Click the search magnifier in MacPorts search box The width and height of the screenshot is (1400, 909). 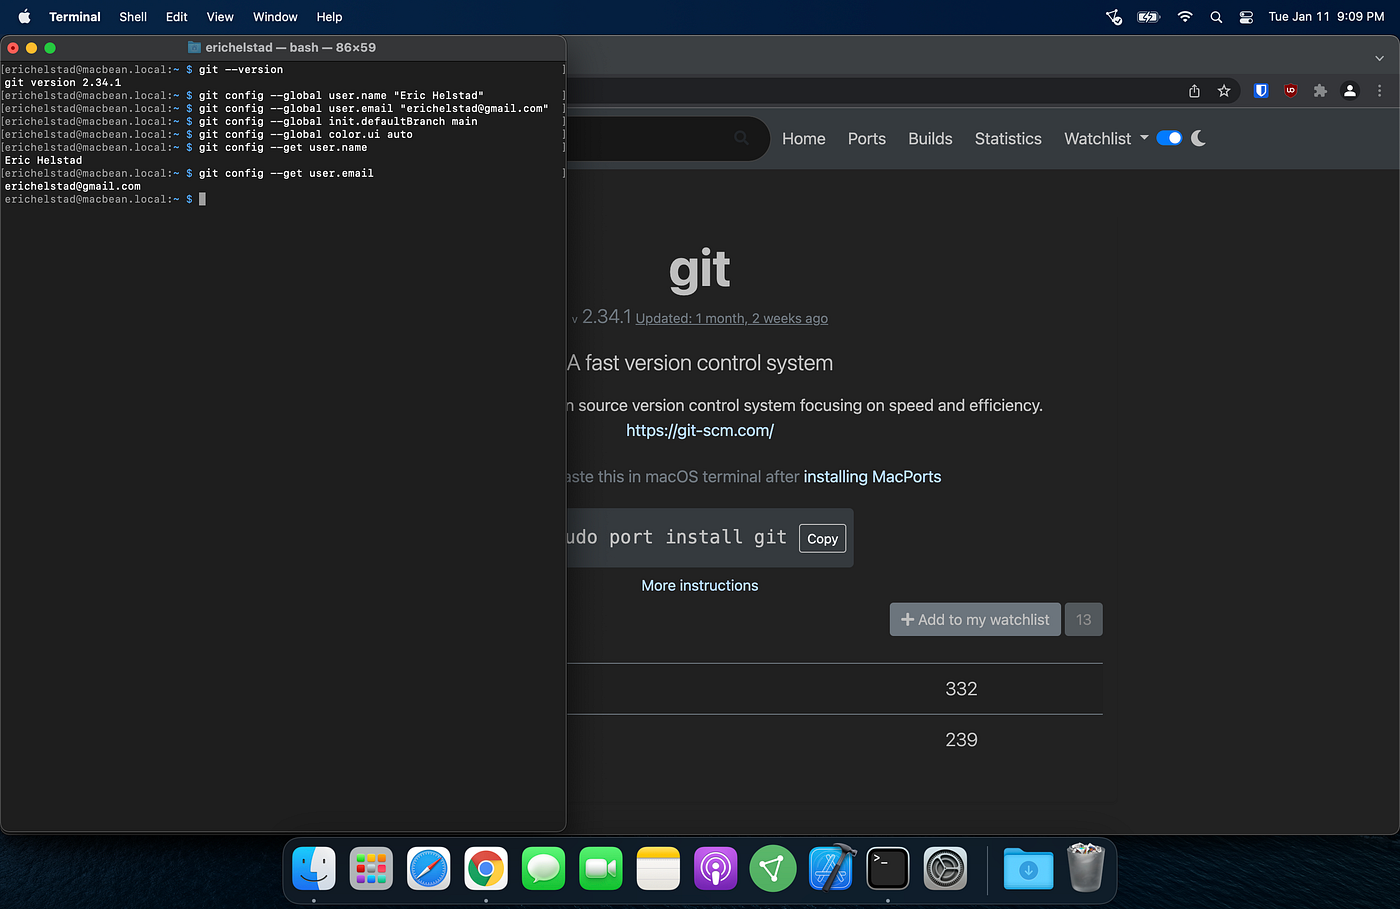(x=741, y=138)
